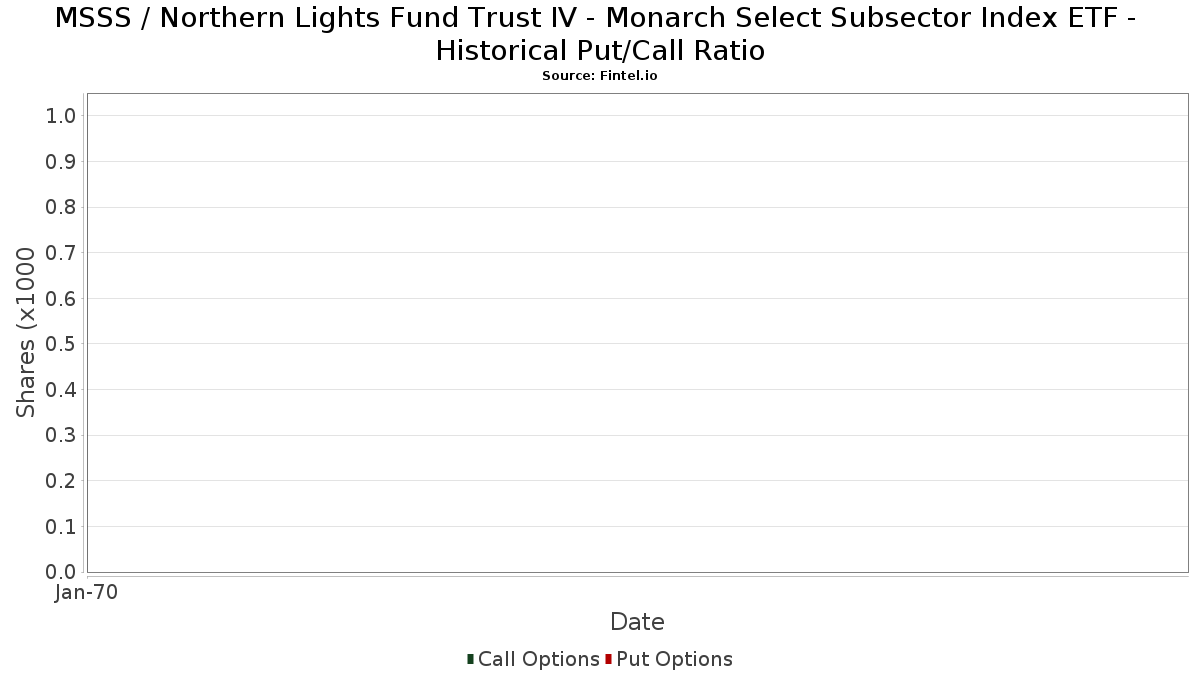Select the chart title text

point(600,34)
